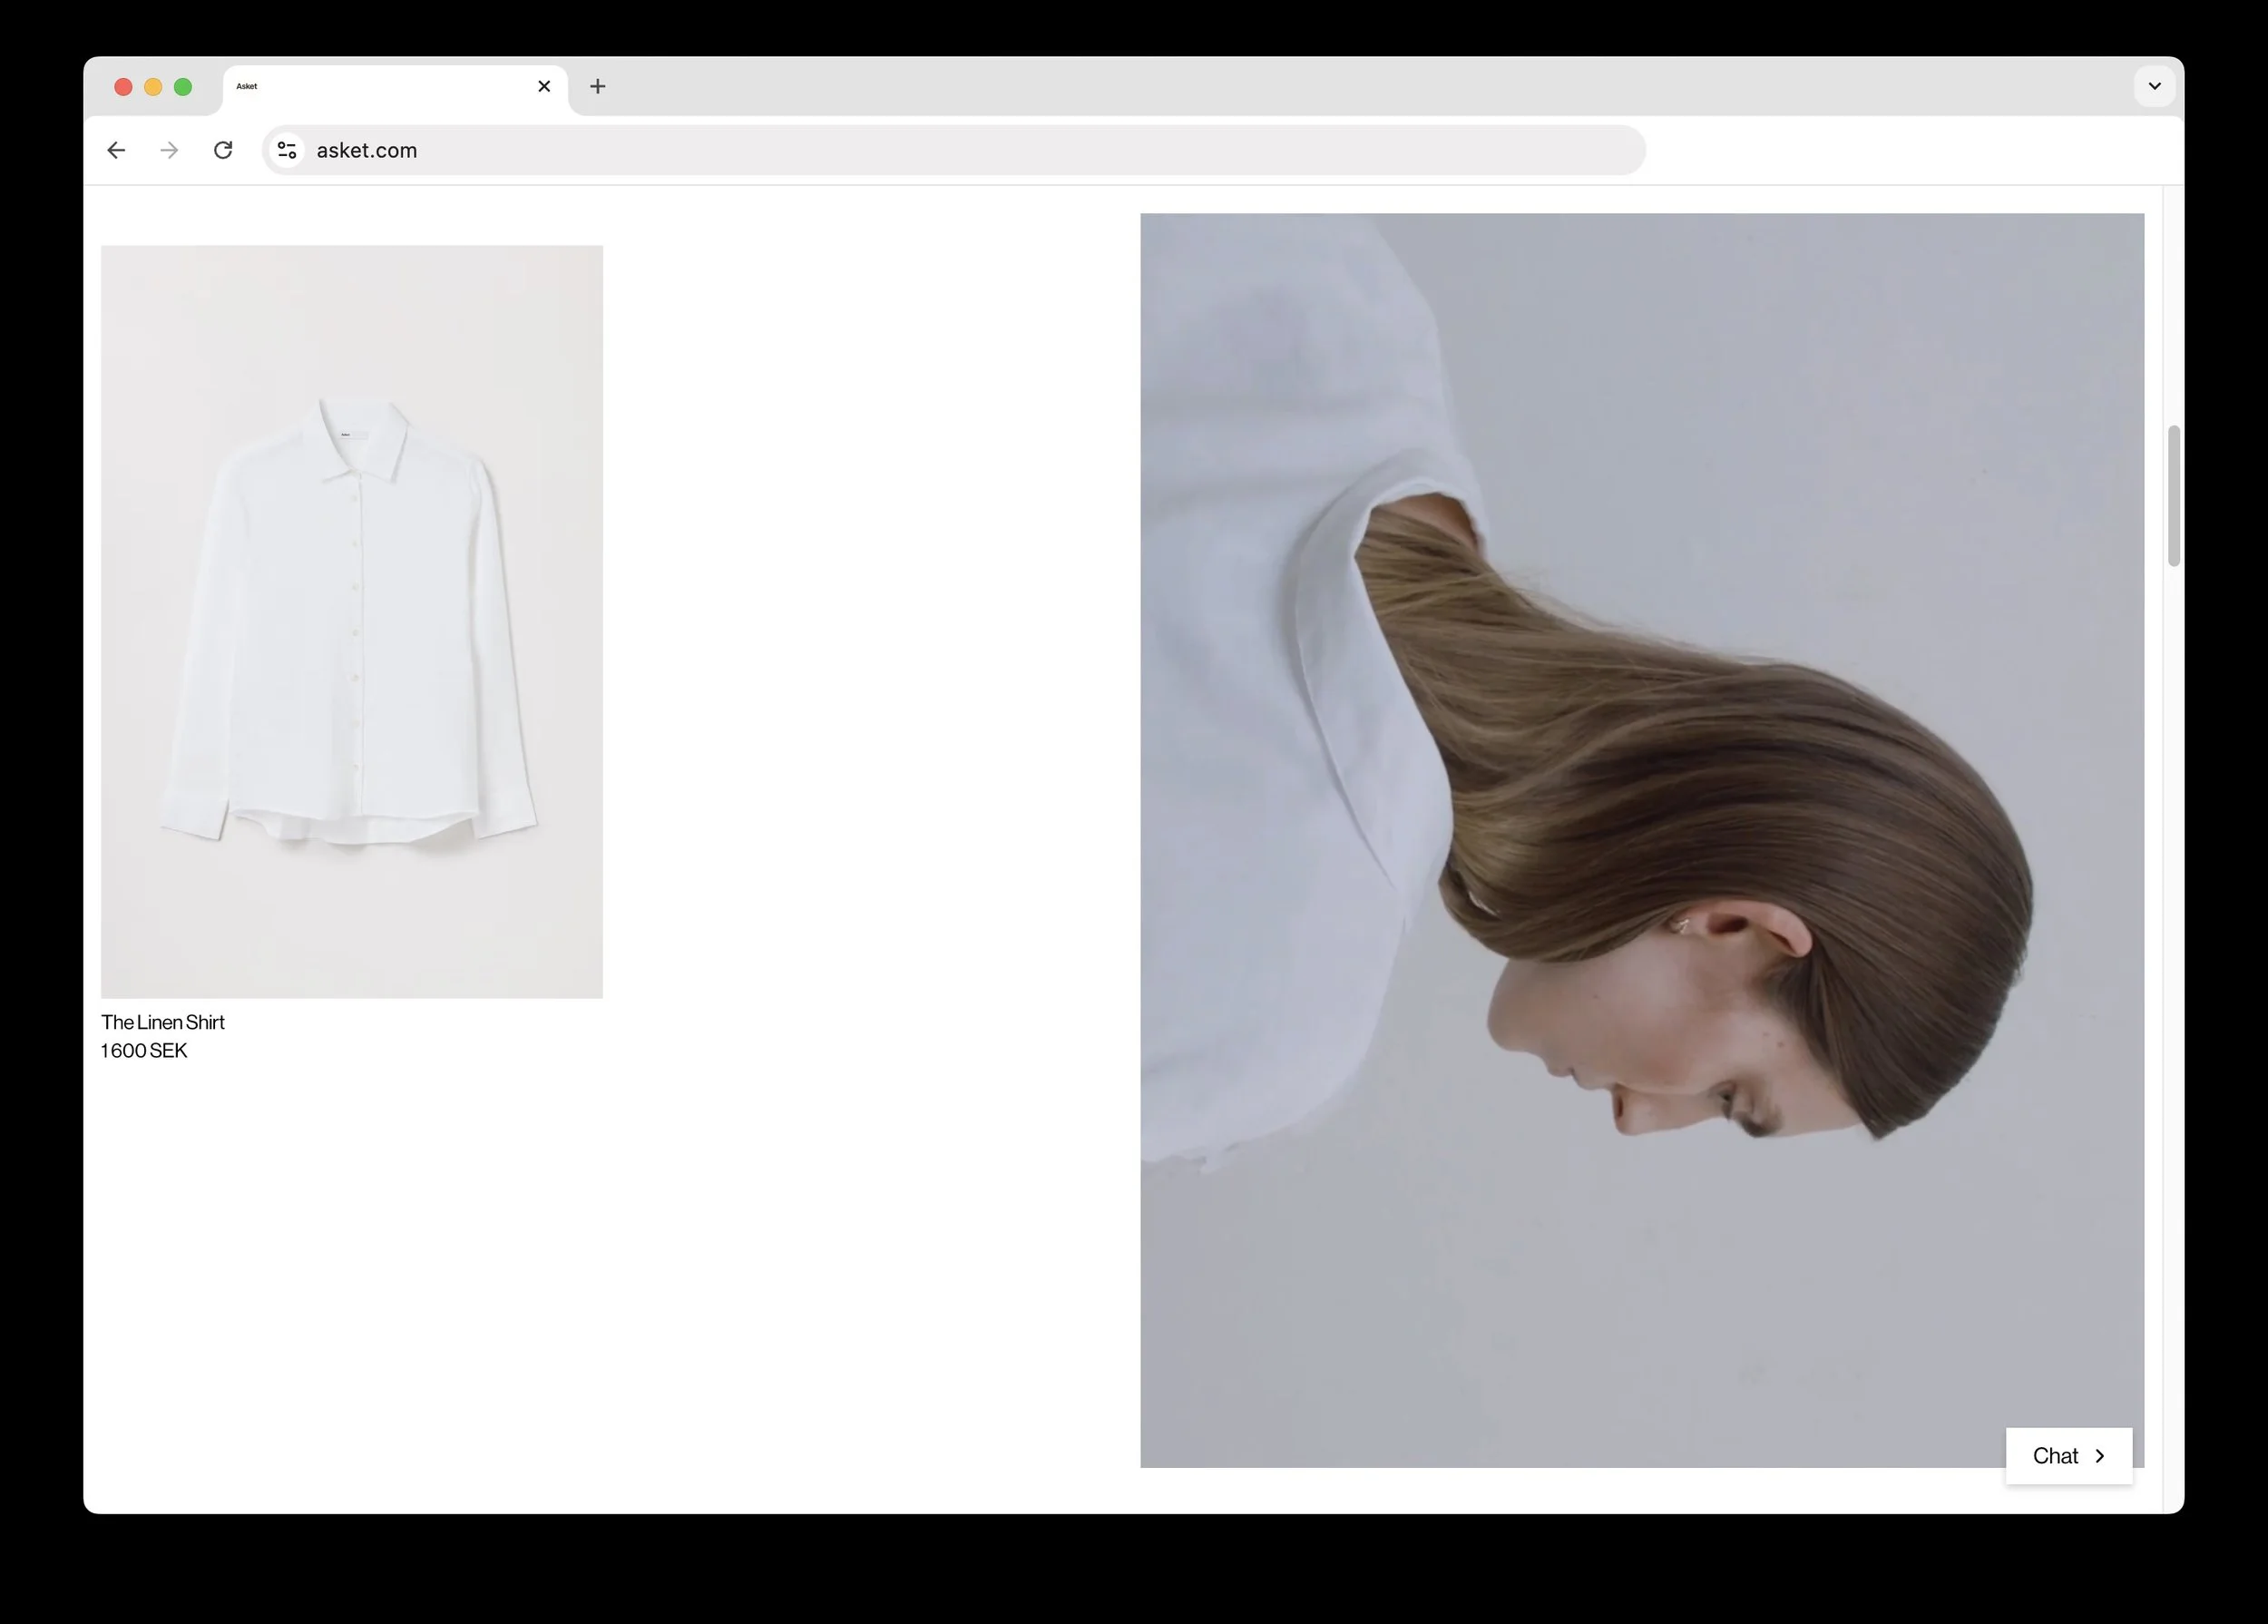Open a new tab with plus icon
Screen dimensions: 2268x1624
click(x=597, y=87)
